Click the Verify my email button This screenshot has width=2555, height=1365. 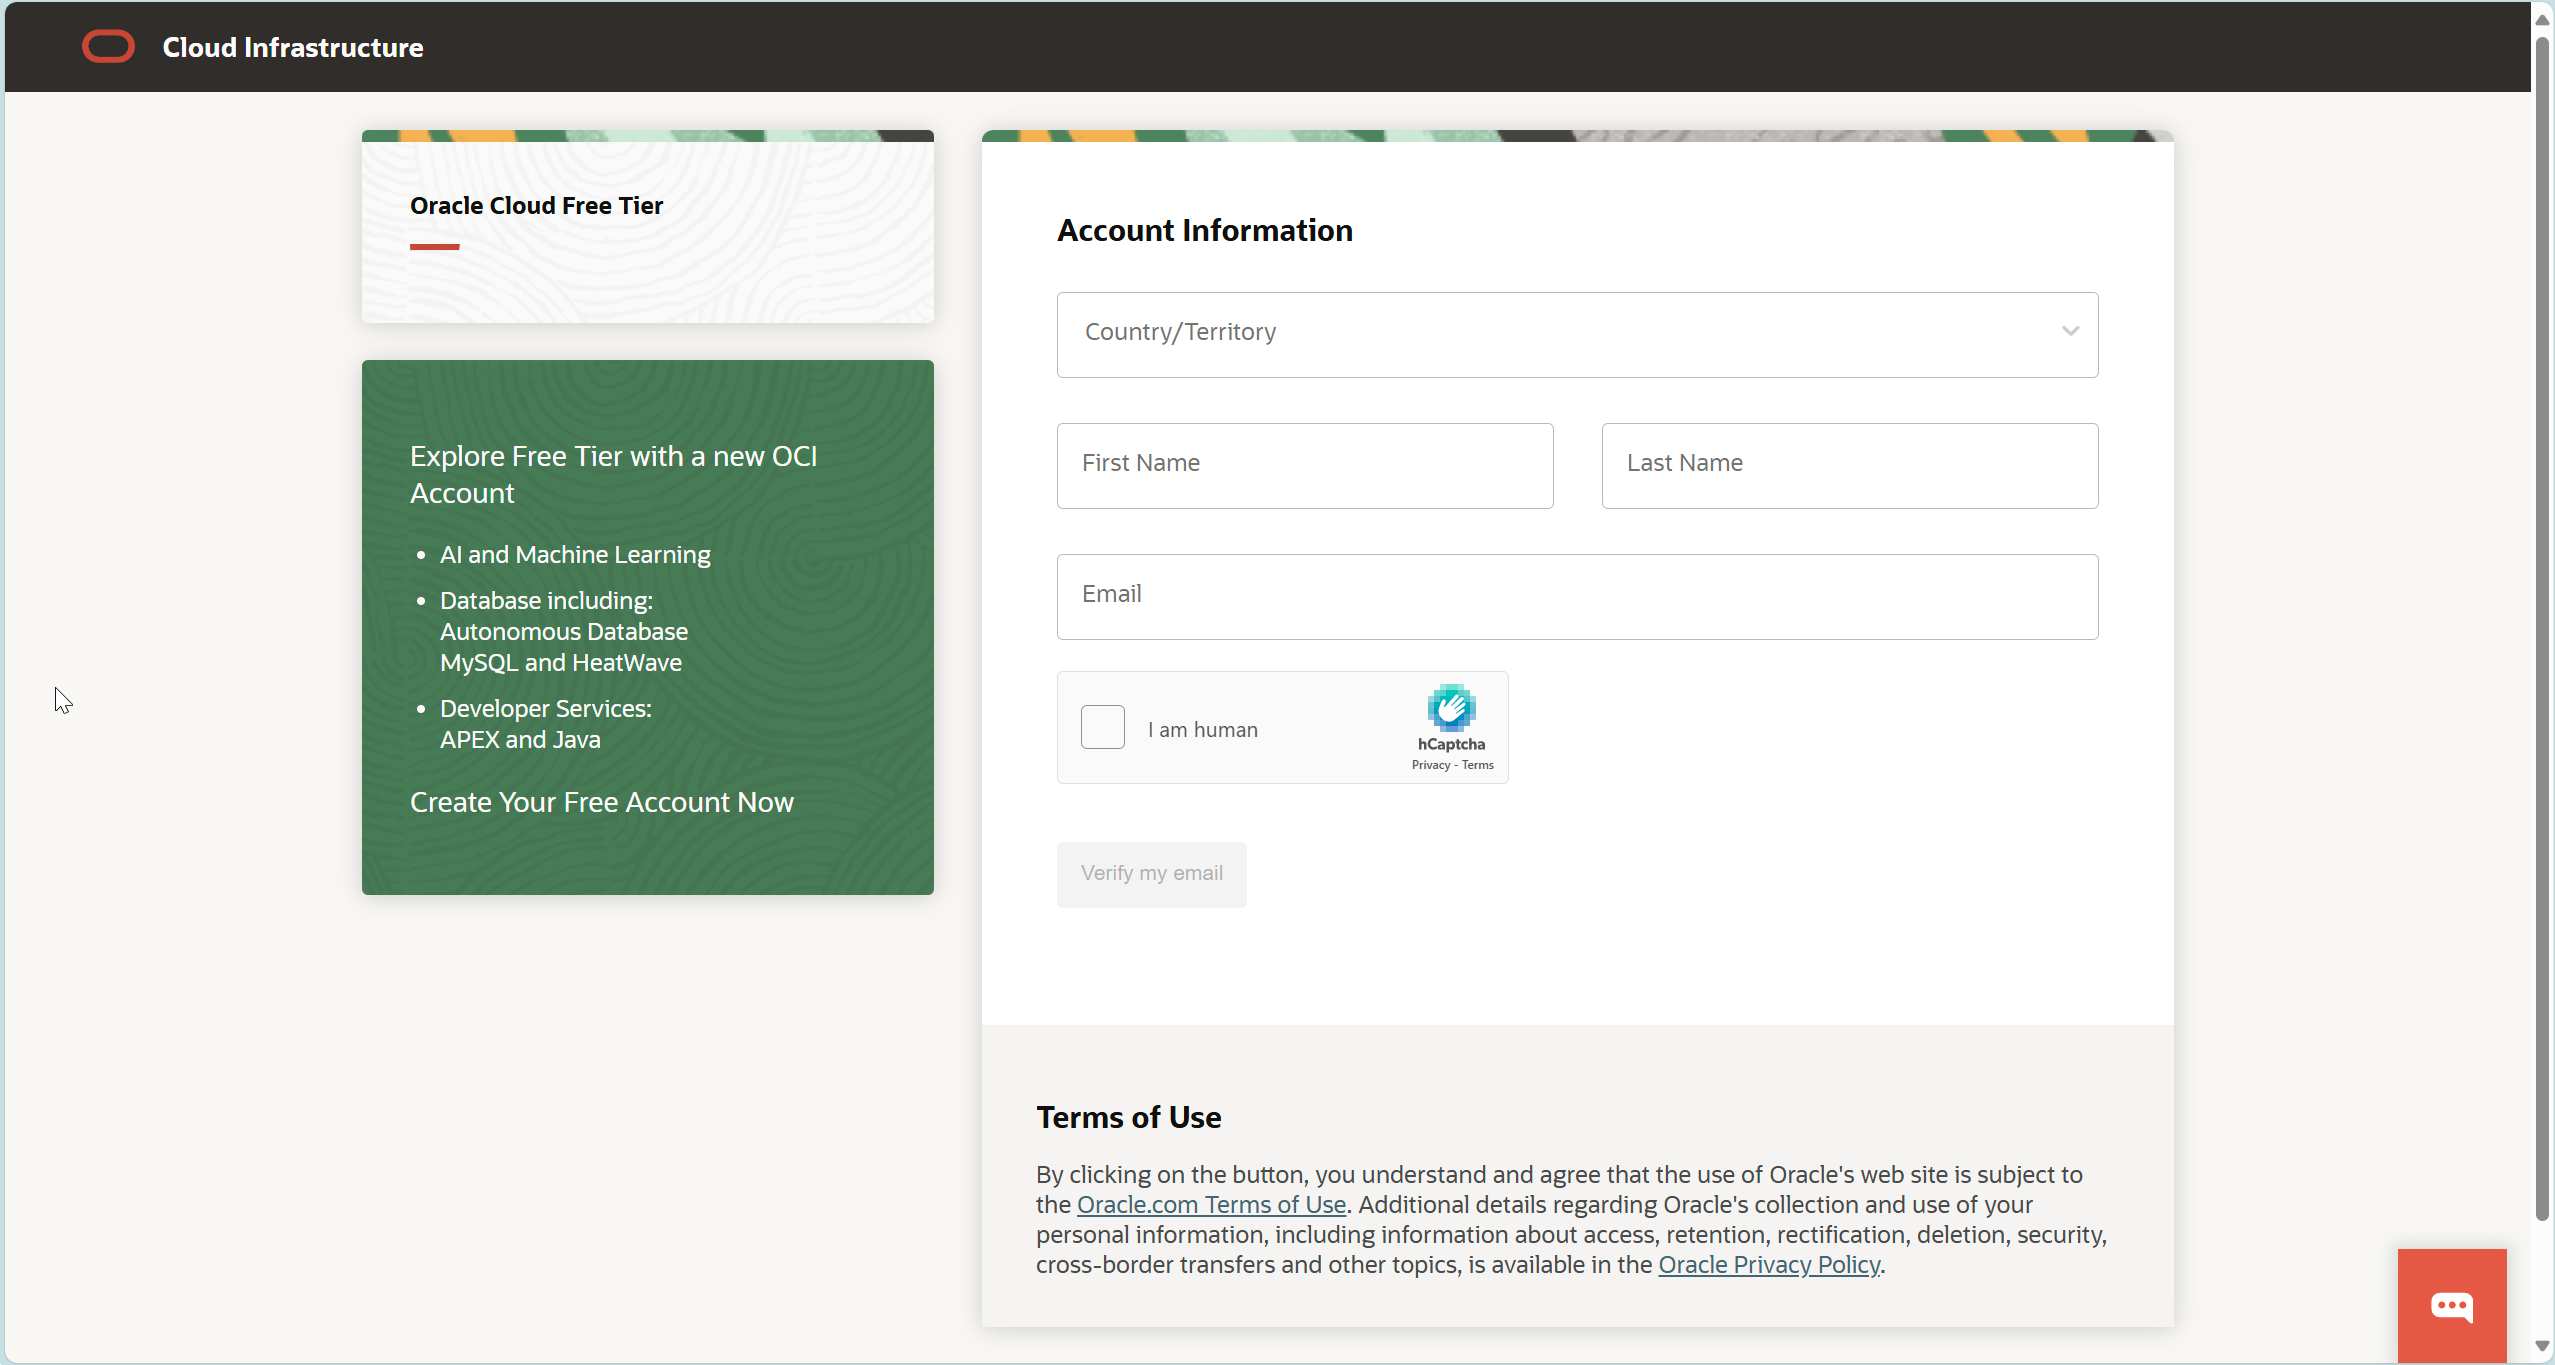point(1152,874)
